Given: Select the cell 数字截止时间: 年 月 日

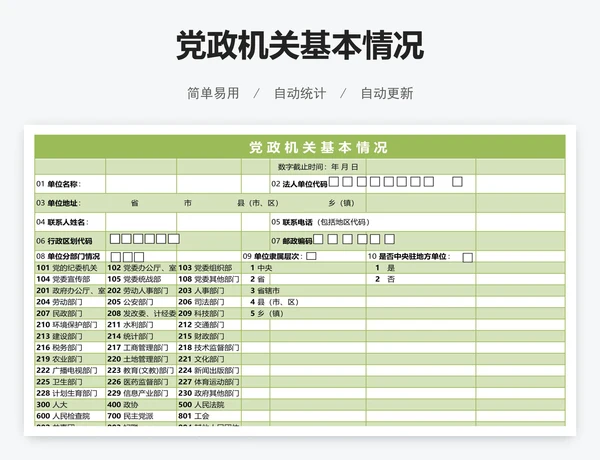Looking at the screenshot, I should (318, 167).
